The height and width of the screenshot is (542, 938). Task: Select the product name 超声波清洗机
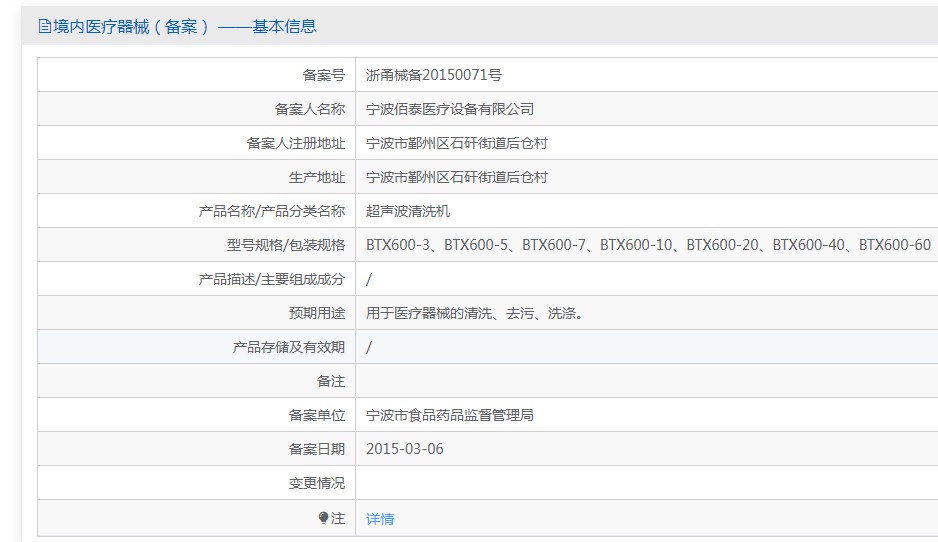pyautogui.click(x=408, y=211)
